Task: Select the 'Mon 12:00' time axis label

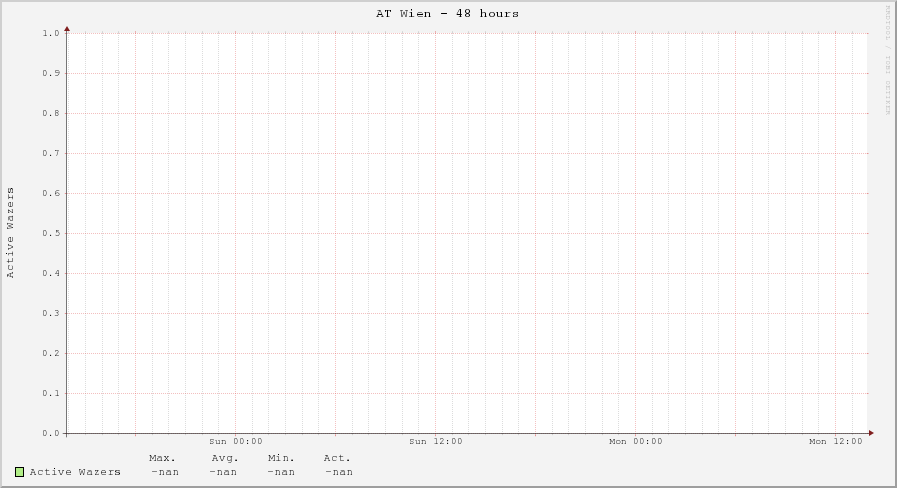Action: tap(836, 441)
